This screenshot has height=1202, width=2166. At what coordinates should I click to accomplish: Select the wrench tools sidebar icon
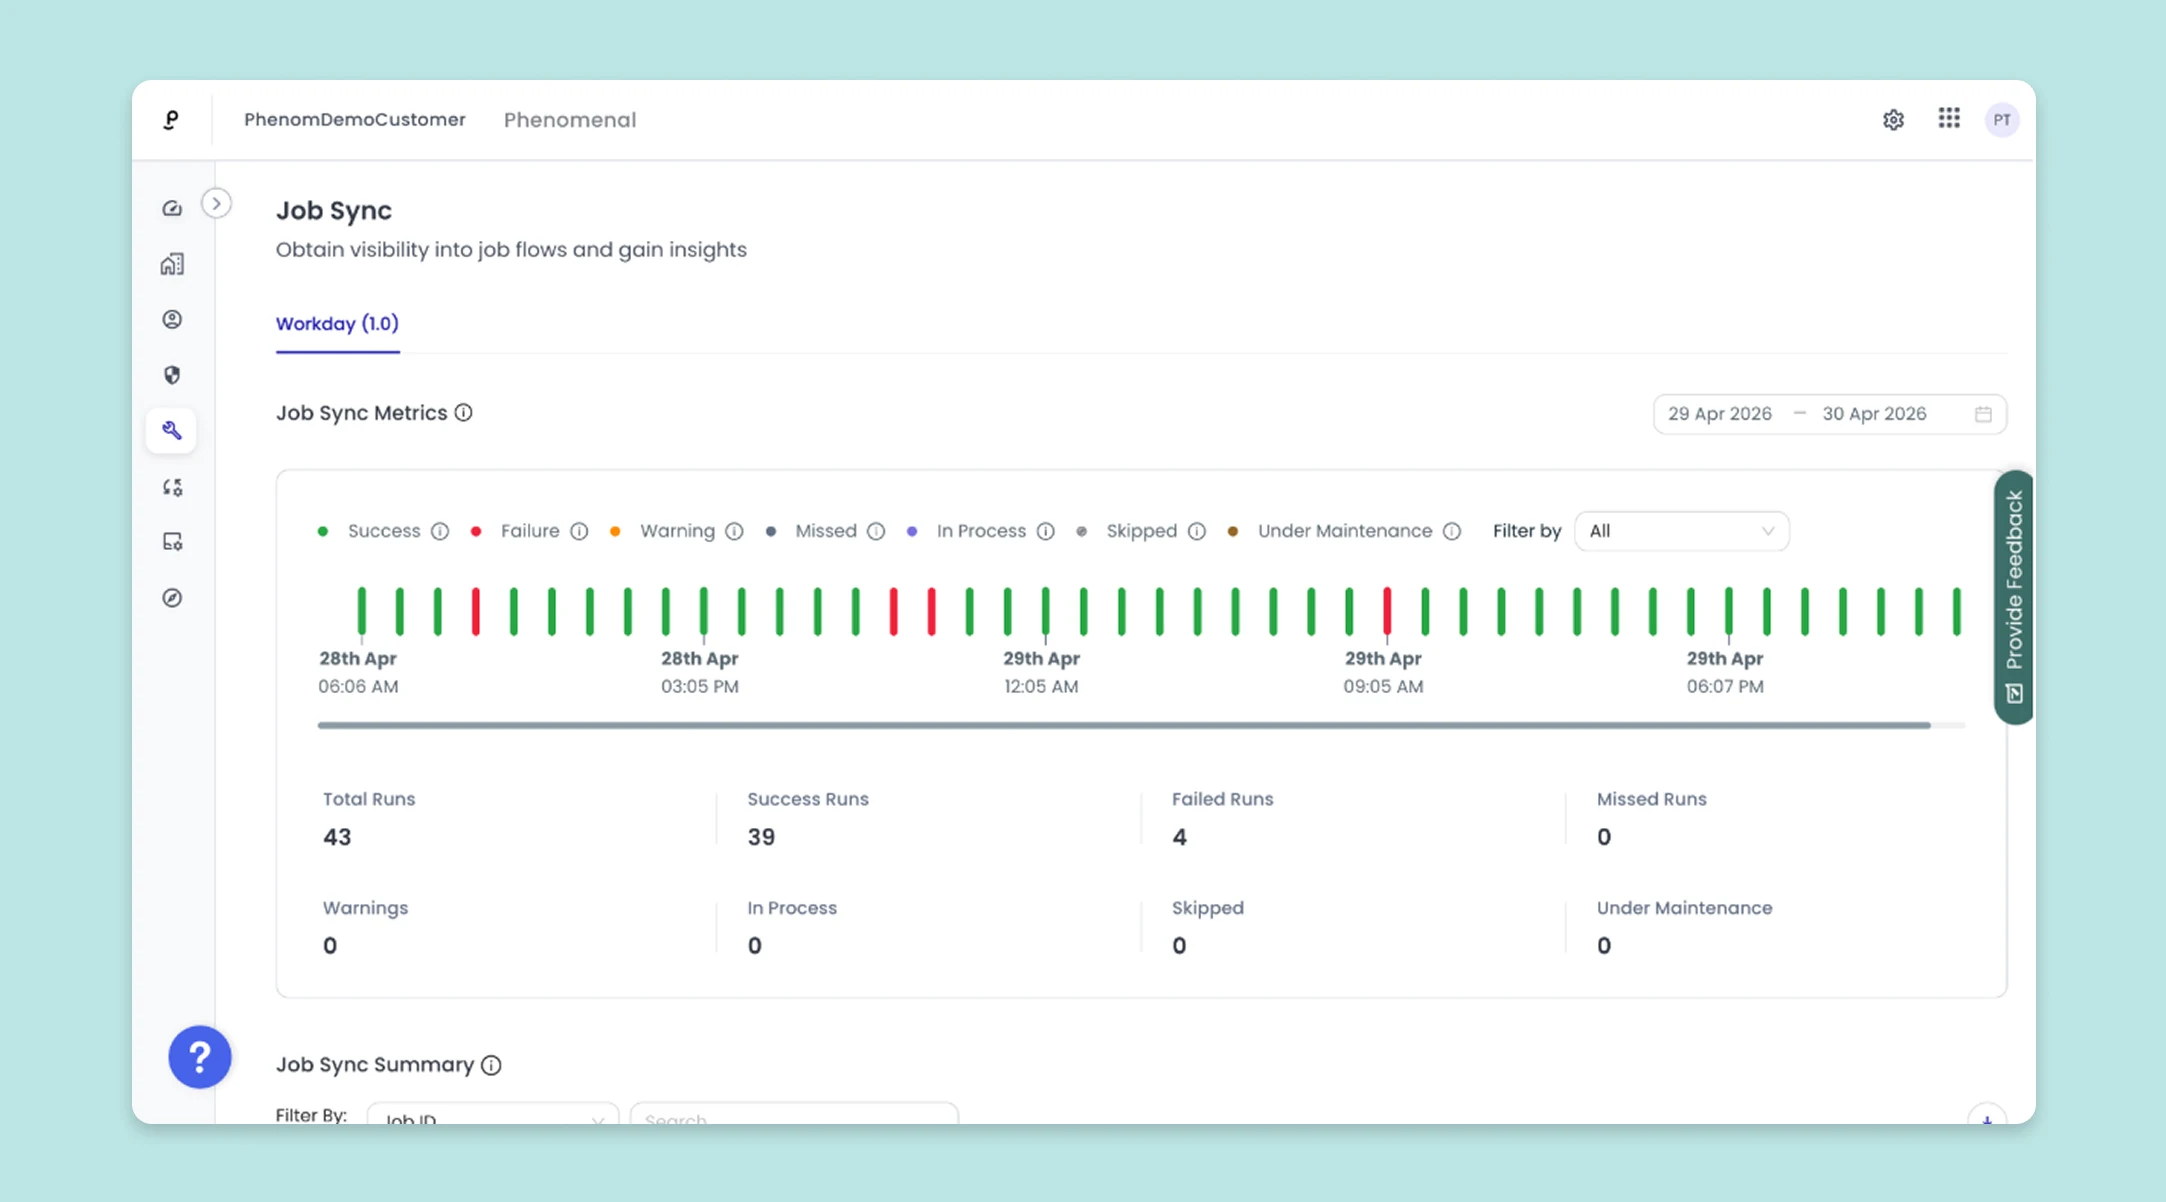tap(172, 431)
